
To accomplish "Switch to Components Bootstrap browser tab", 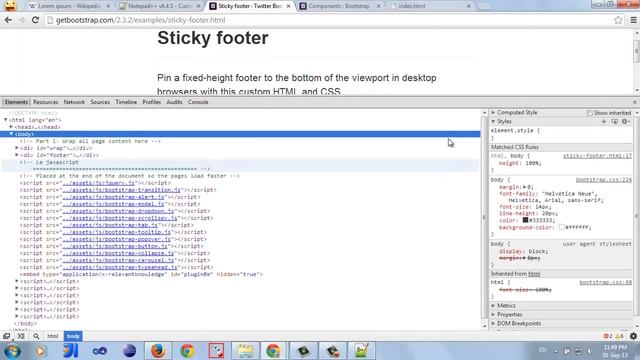I will [340, 6].
